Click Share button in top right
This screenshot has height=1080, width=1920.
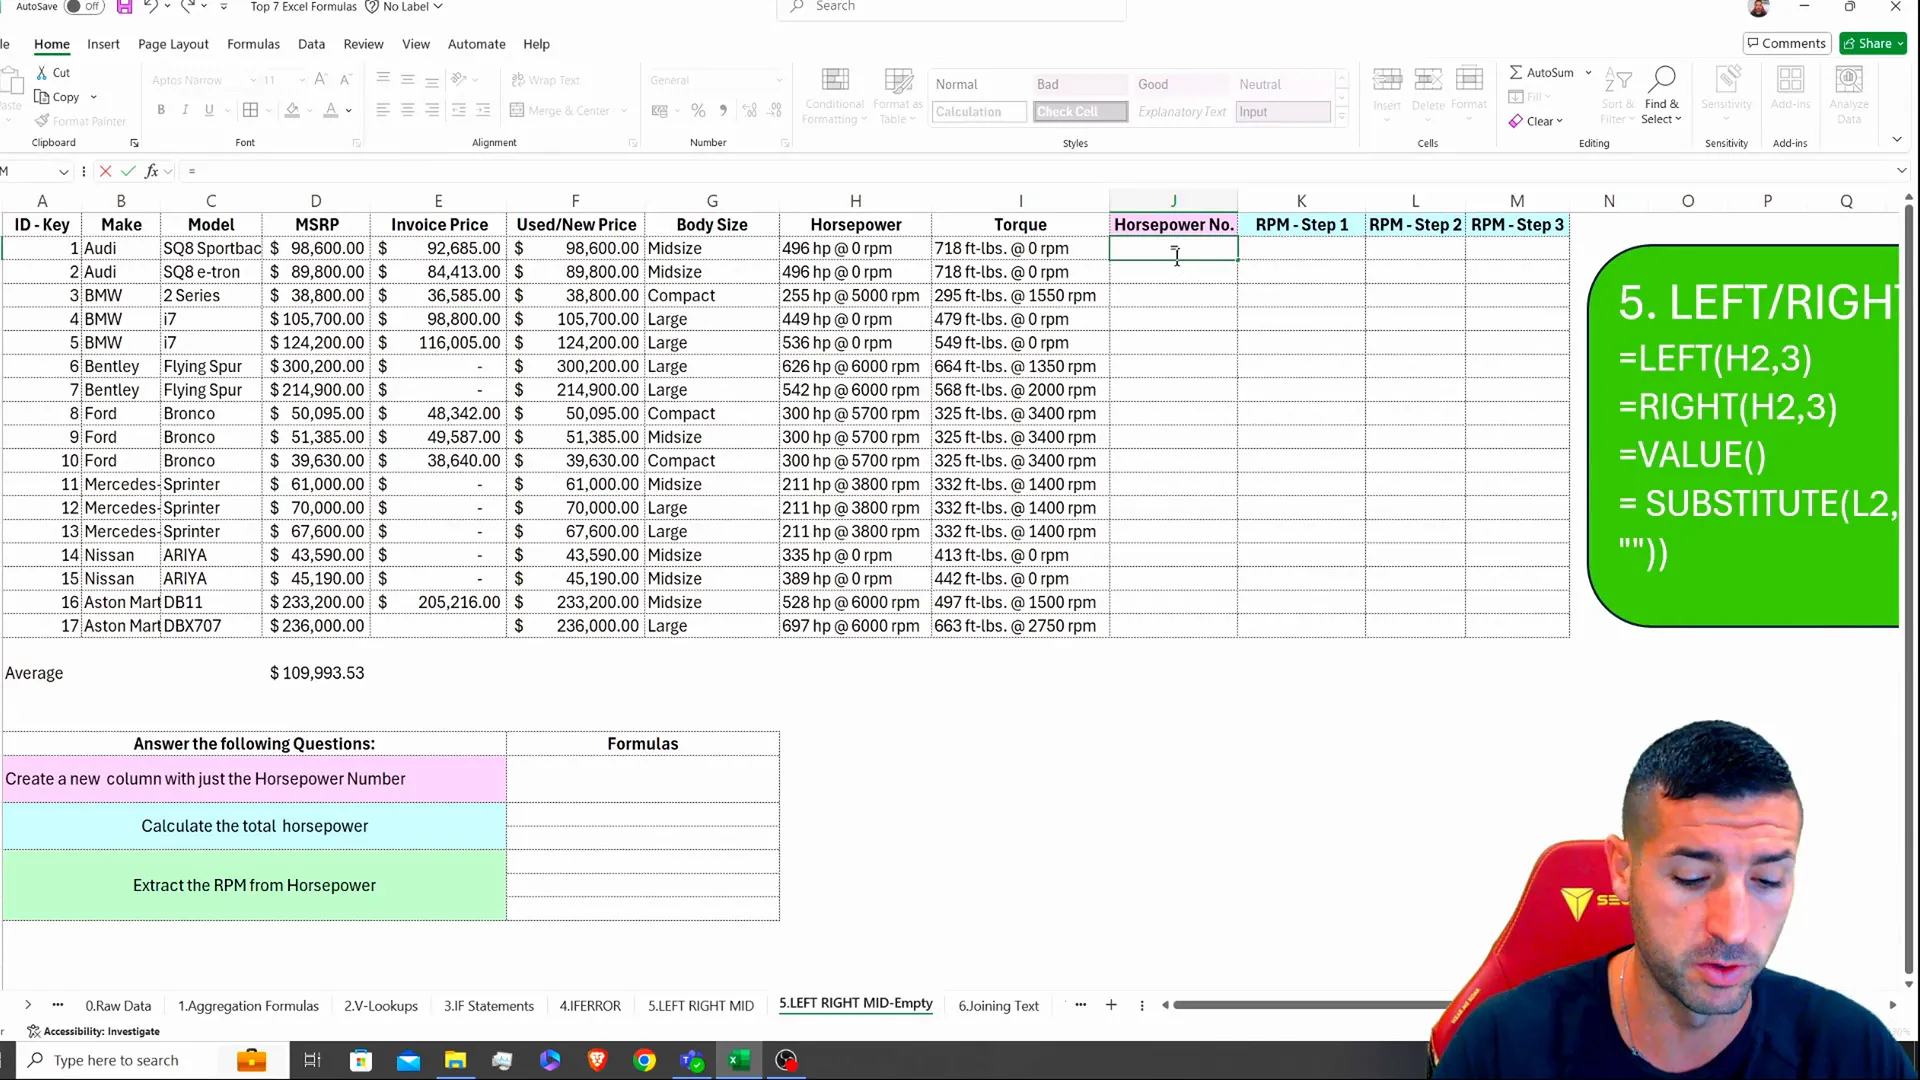[1867, 44]
